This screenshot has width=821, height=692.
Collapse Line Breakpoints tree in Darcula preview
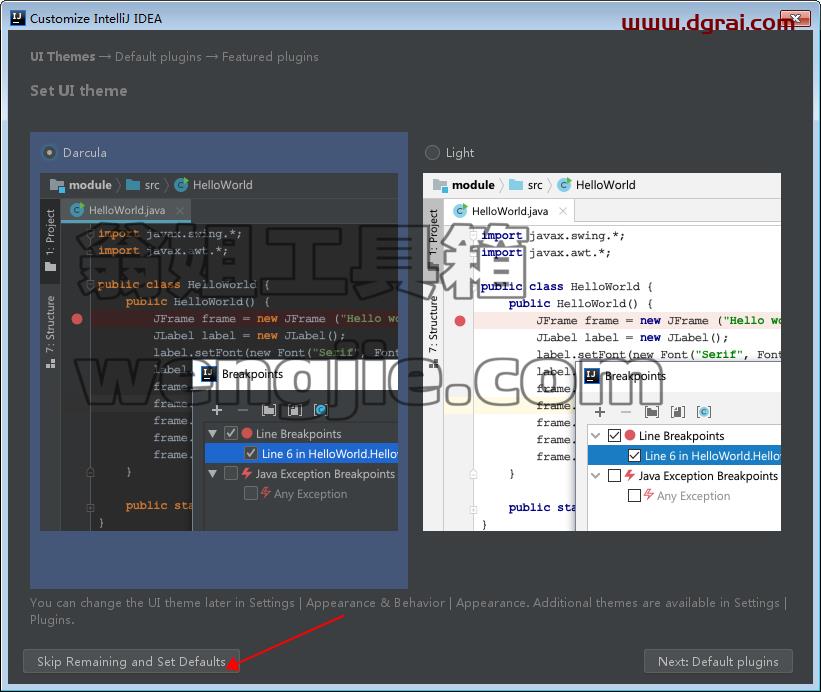click(213, 433)
